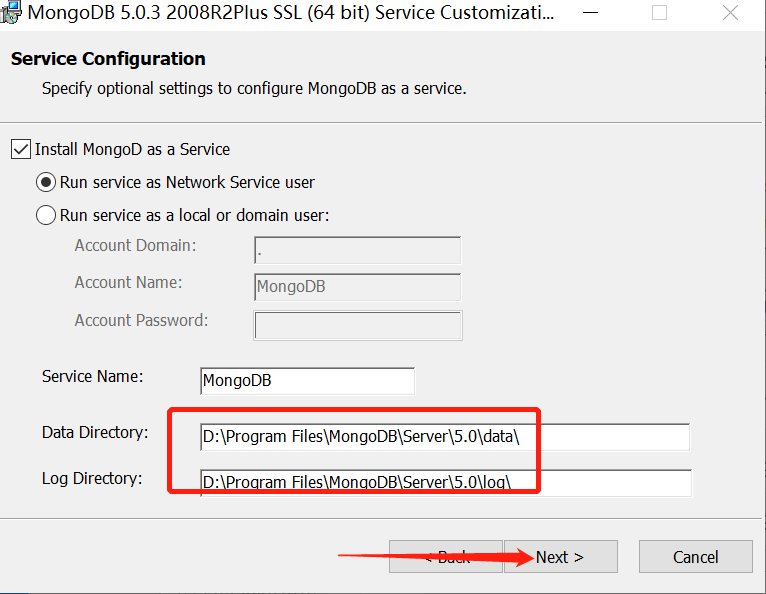Click the MongoDB installer icon in title bar
This screenshot has height=594, width=766.
[x=11, y=12]
